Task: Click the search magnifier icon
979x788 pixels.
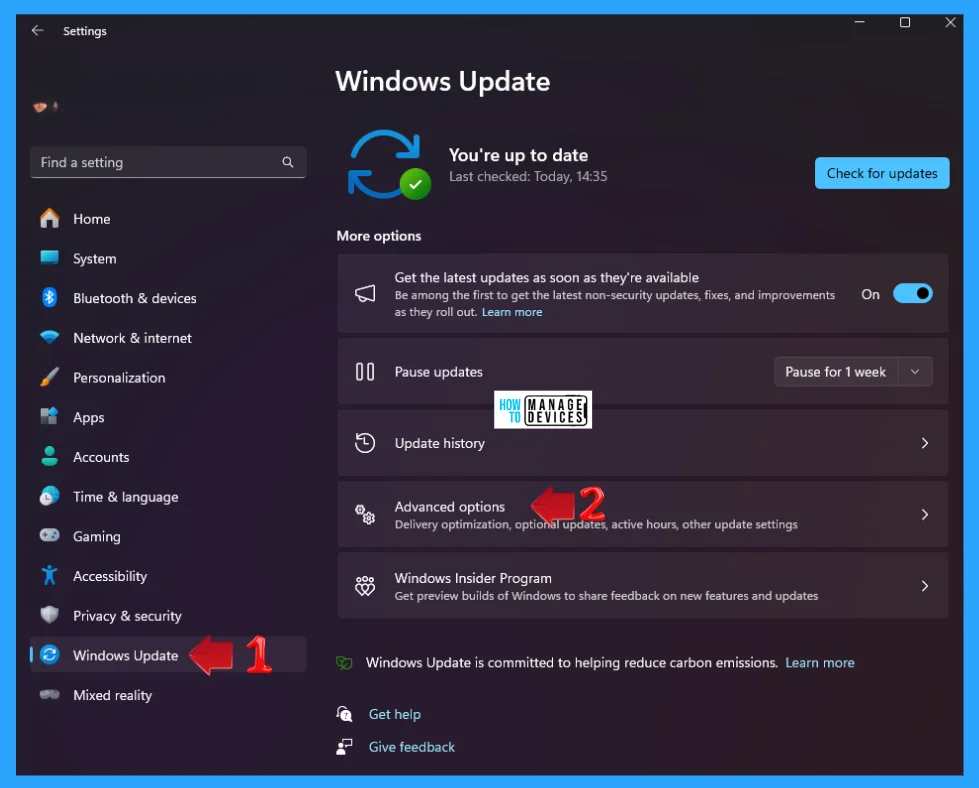Action: (287, 162)
